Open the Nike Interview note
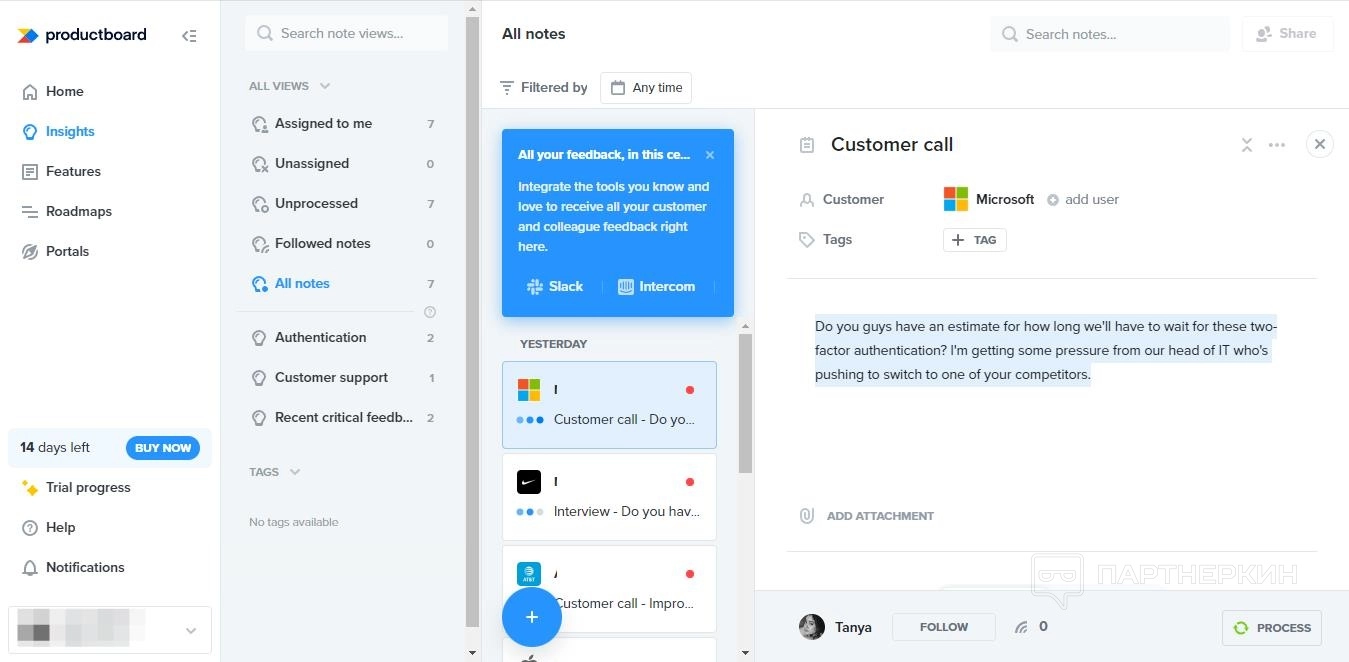1349x662 pixels. pos(609,497)
